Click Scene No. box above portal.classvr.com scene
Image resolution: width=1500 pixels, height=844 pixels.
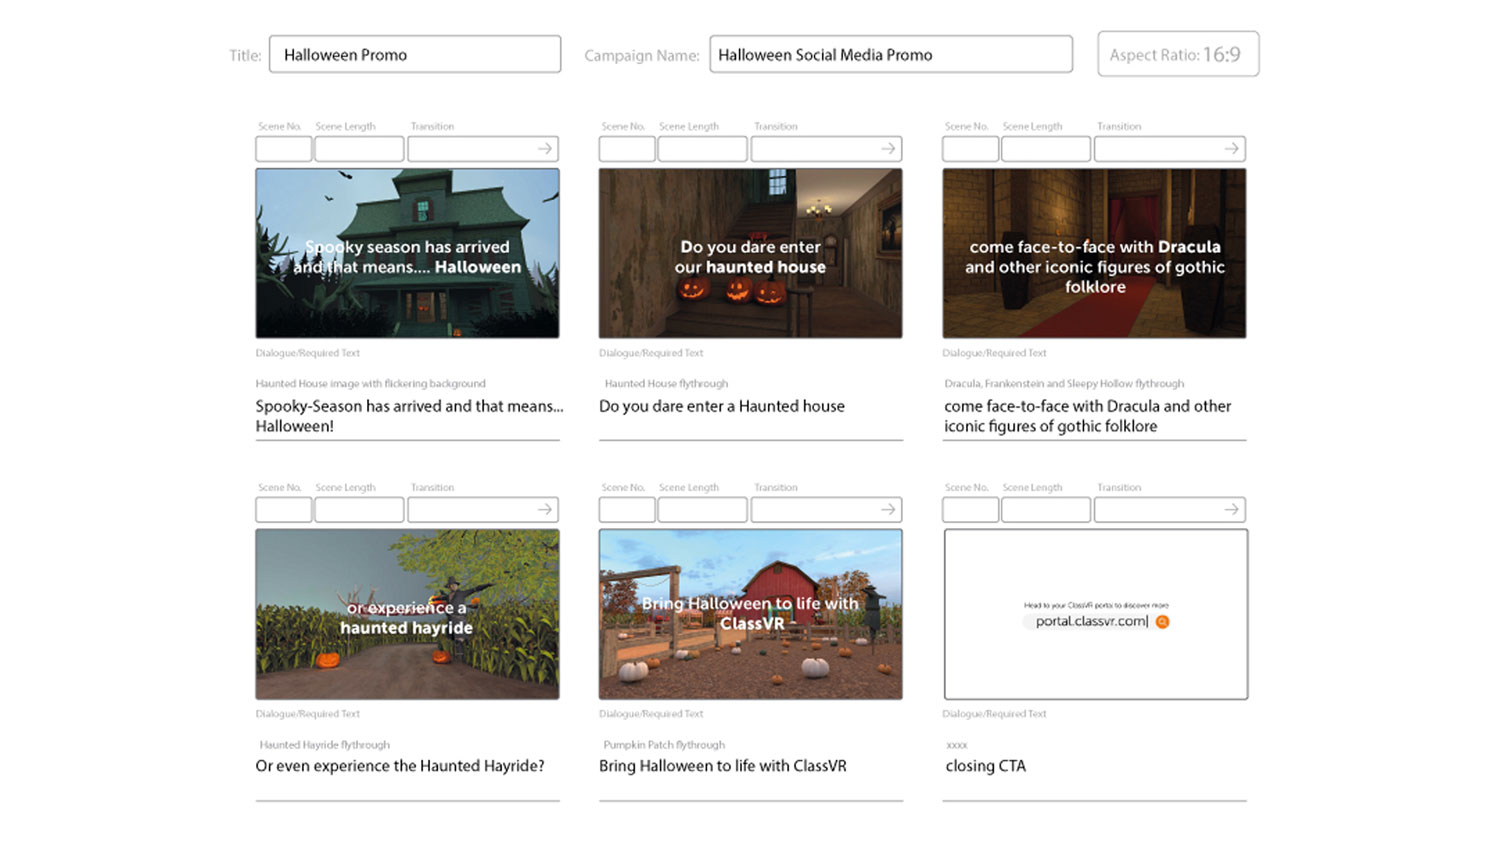tap(971, 510)
